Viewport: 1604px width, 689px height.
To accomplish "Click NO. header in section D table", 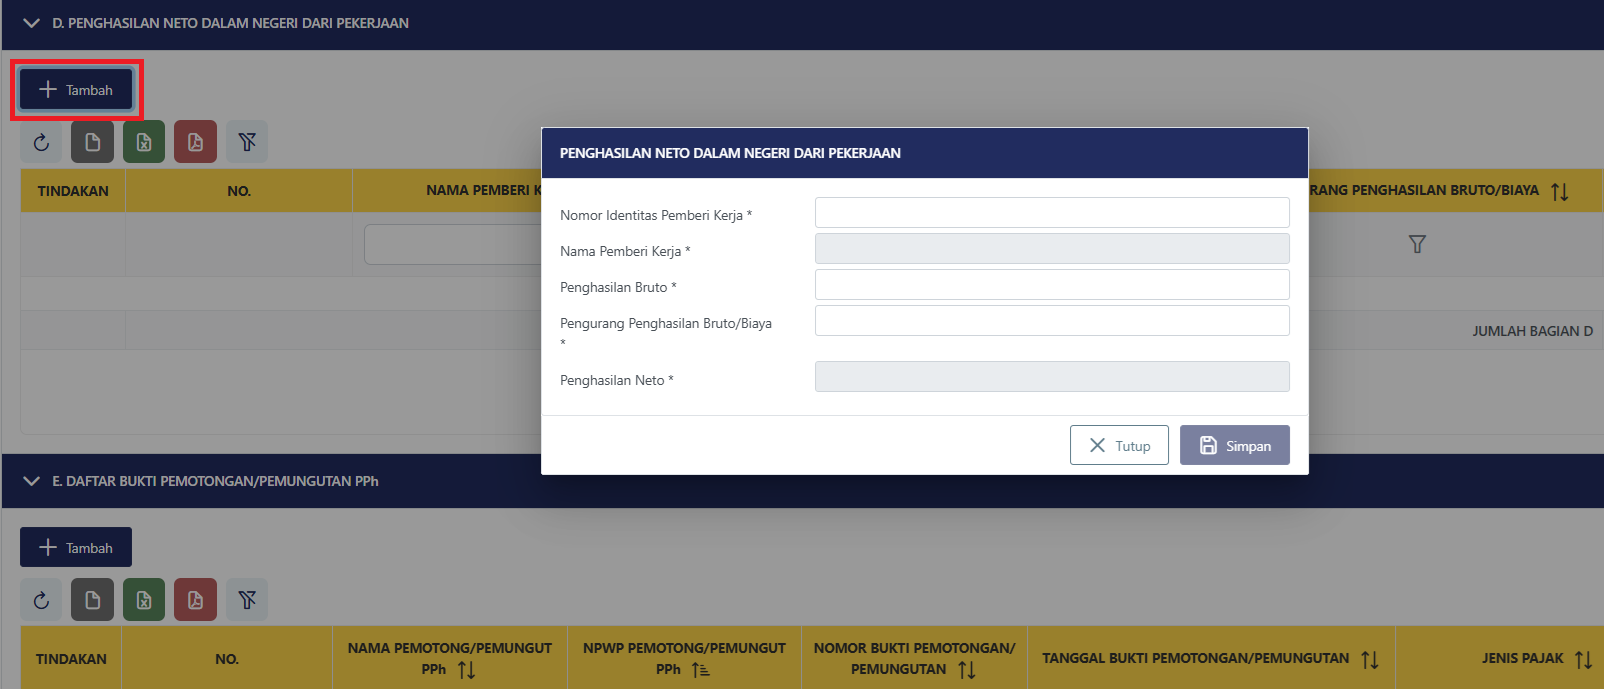I will tap(239, 191).
